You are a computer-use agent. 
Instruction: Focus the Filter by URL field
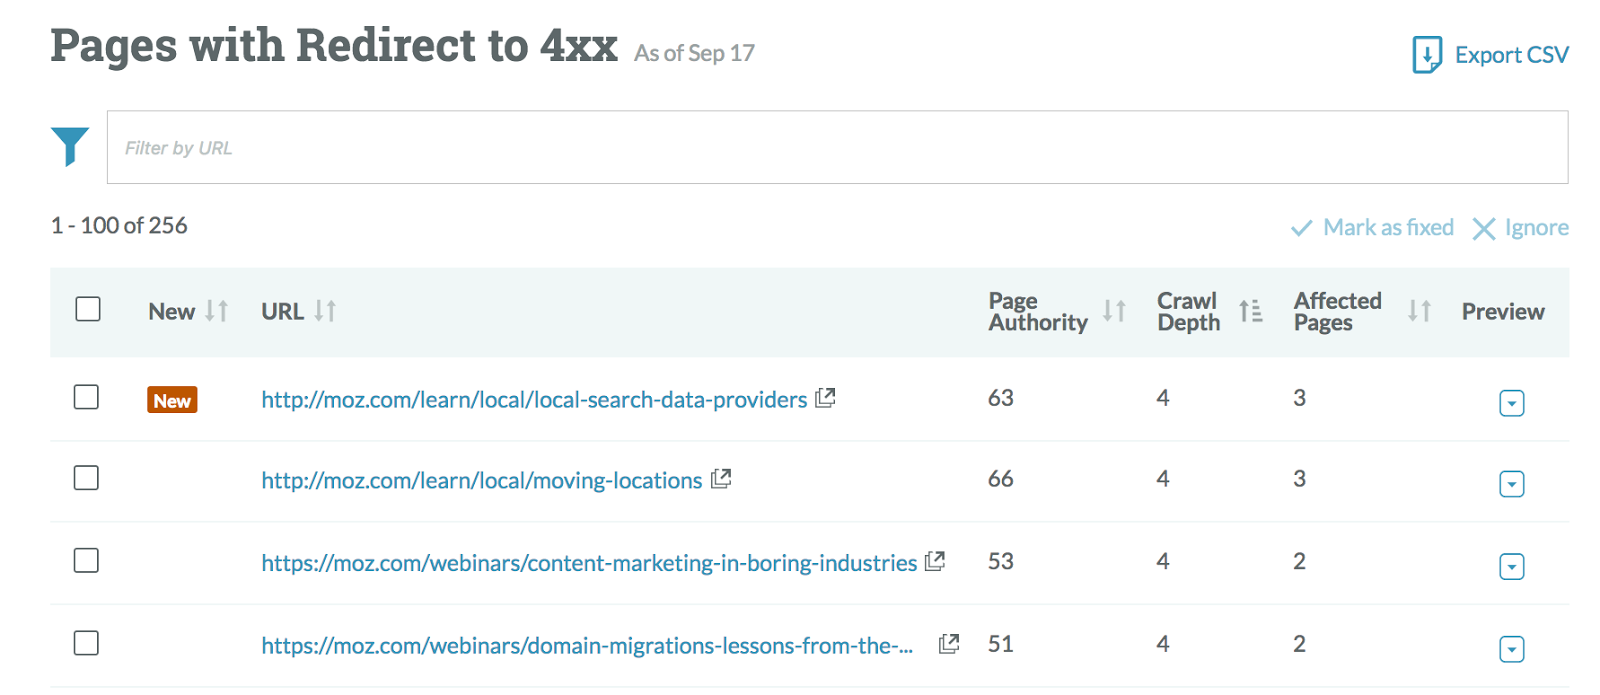(x=836, y=147)
